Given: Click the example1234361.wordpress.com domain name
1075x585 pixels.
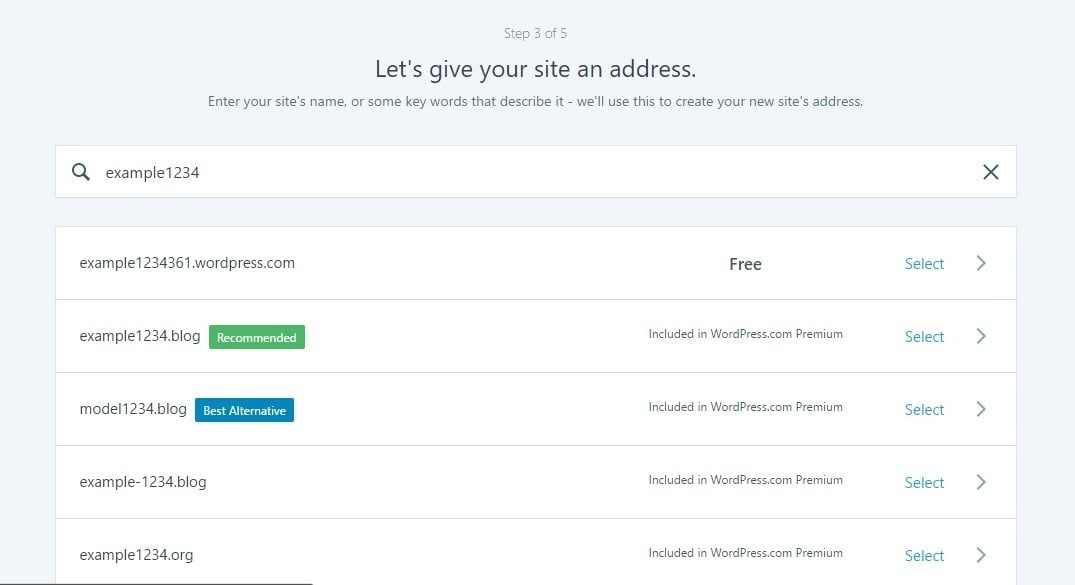Looking at the screenshot, I should coord(187,263).
